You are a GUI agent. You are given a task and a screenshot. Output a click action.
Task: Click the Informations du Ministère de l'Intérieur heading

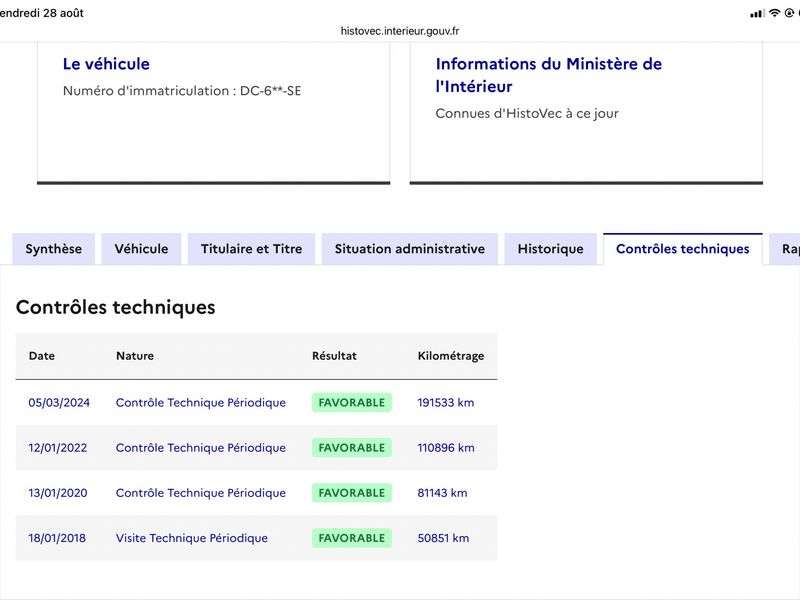point(548,75)
